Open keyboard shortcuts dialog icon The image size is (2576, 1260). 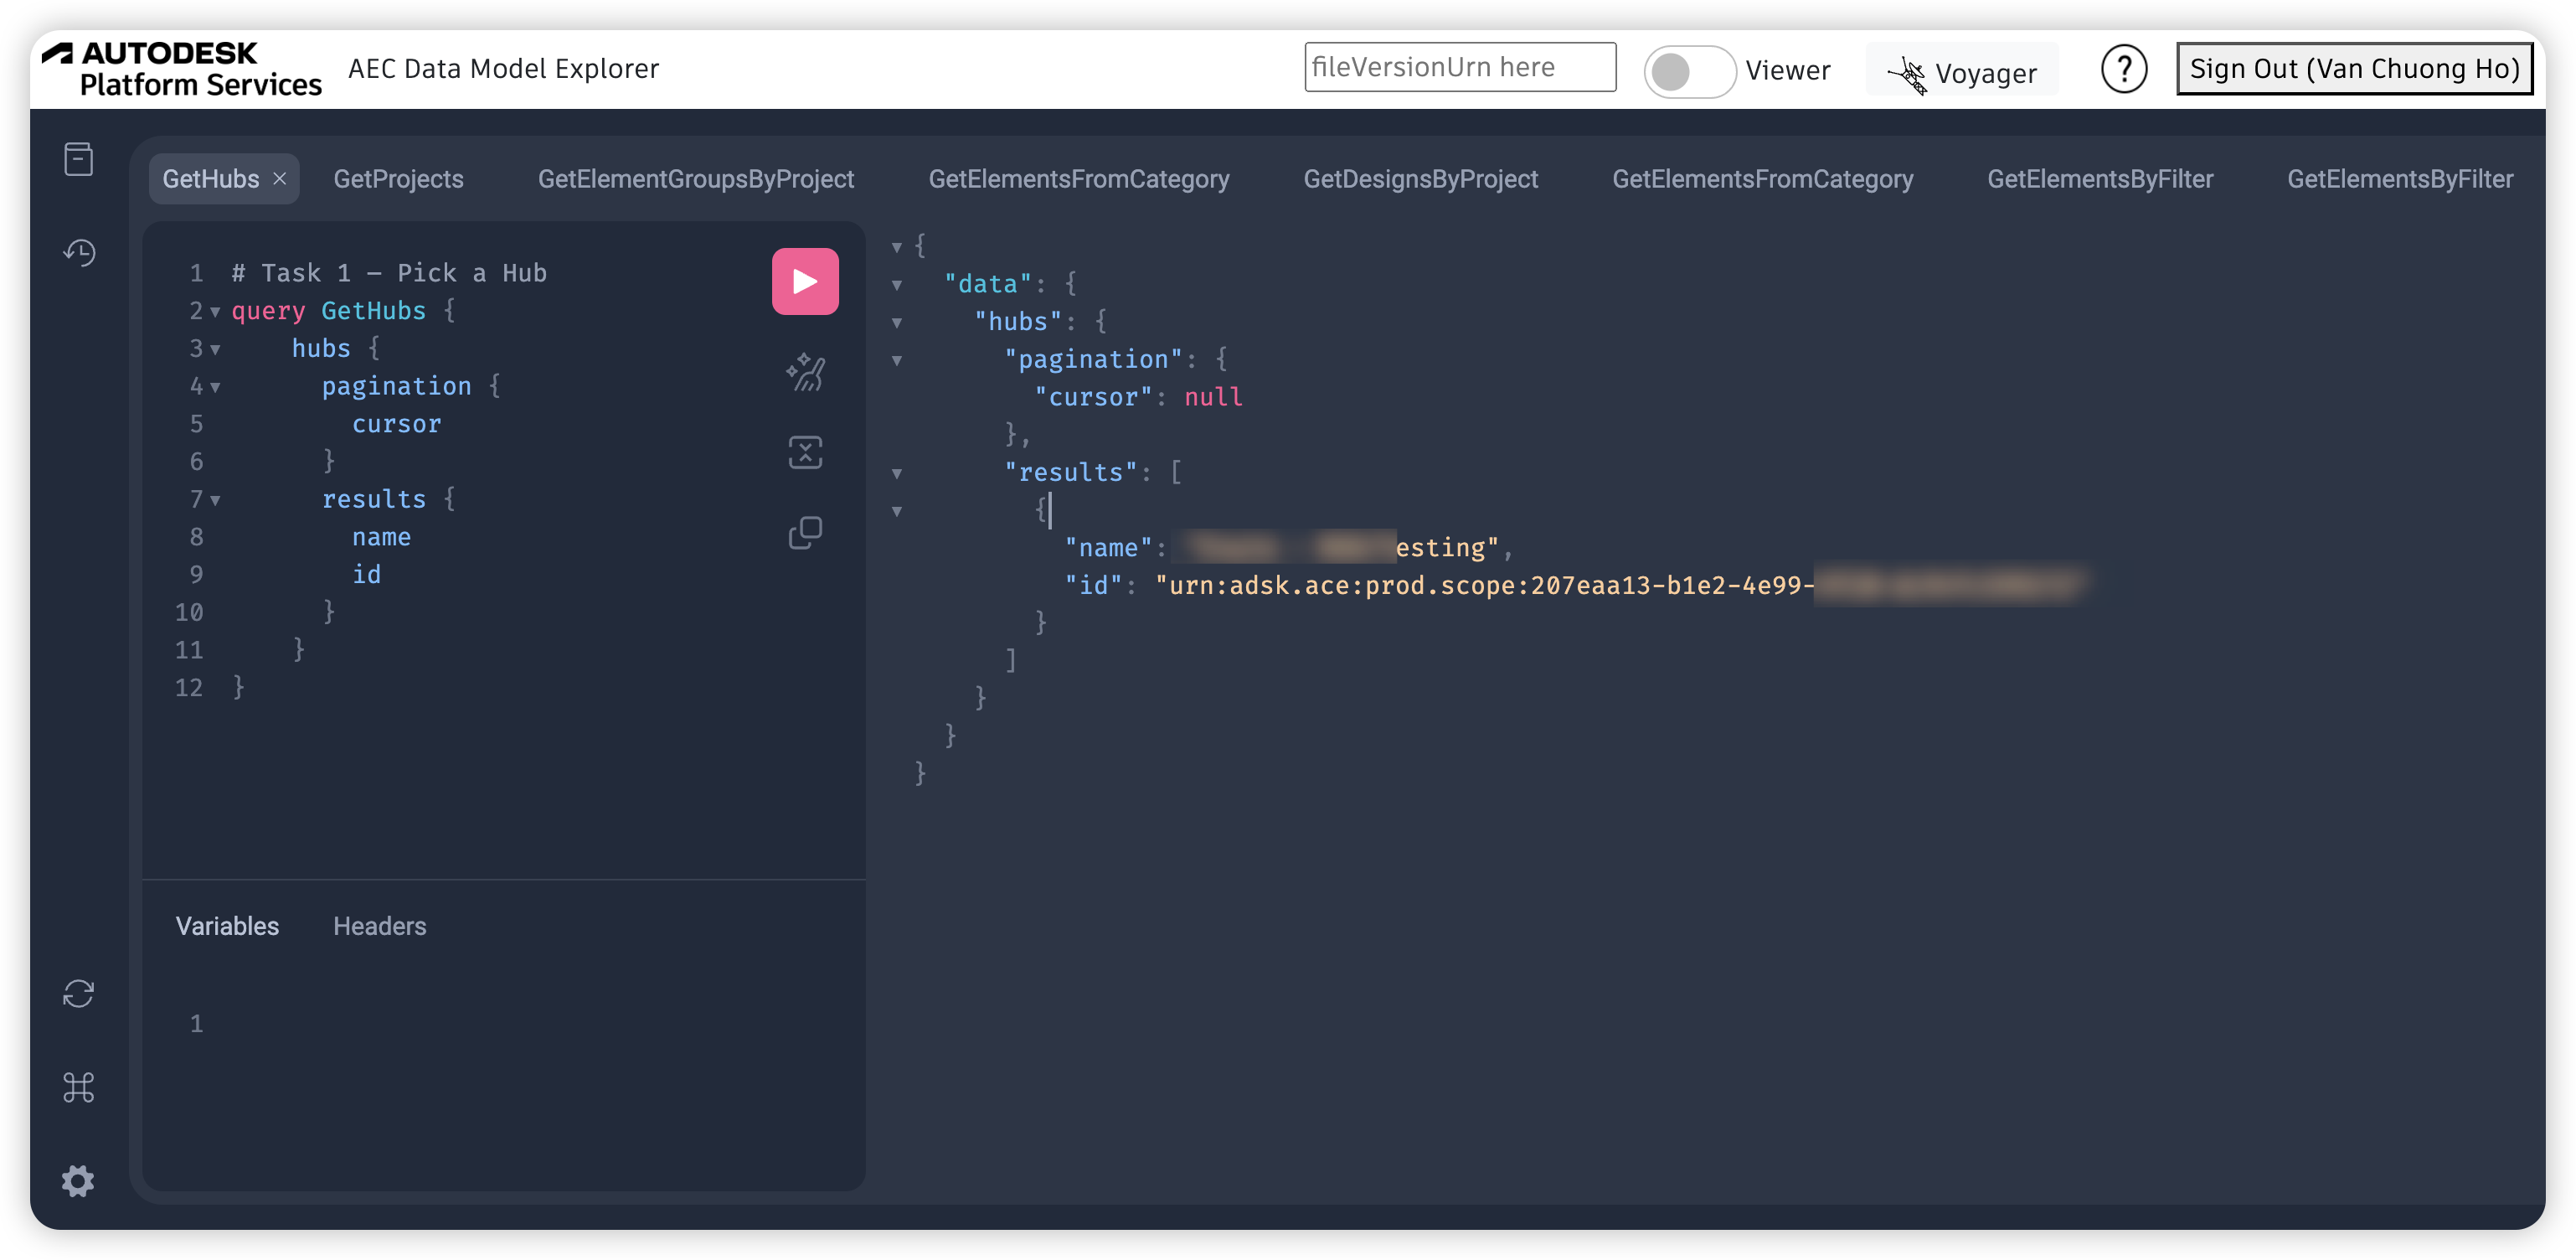coord(78,1087)
